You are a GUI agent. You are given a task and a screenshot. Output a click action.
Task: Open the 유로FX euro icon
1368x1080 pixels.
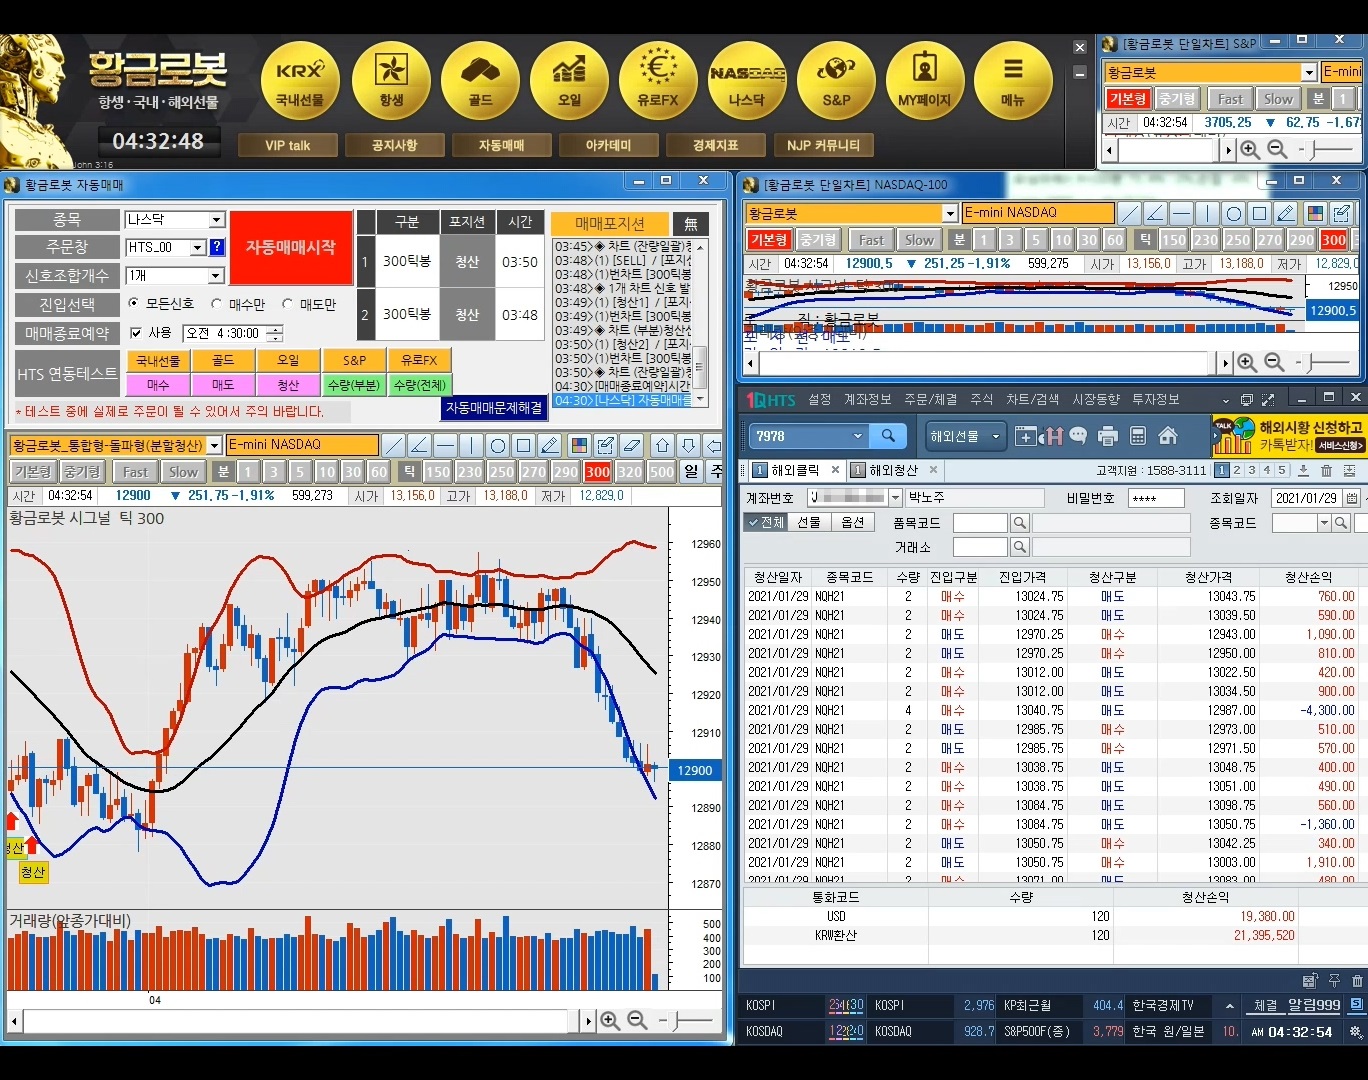(658, 80)
